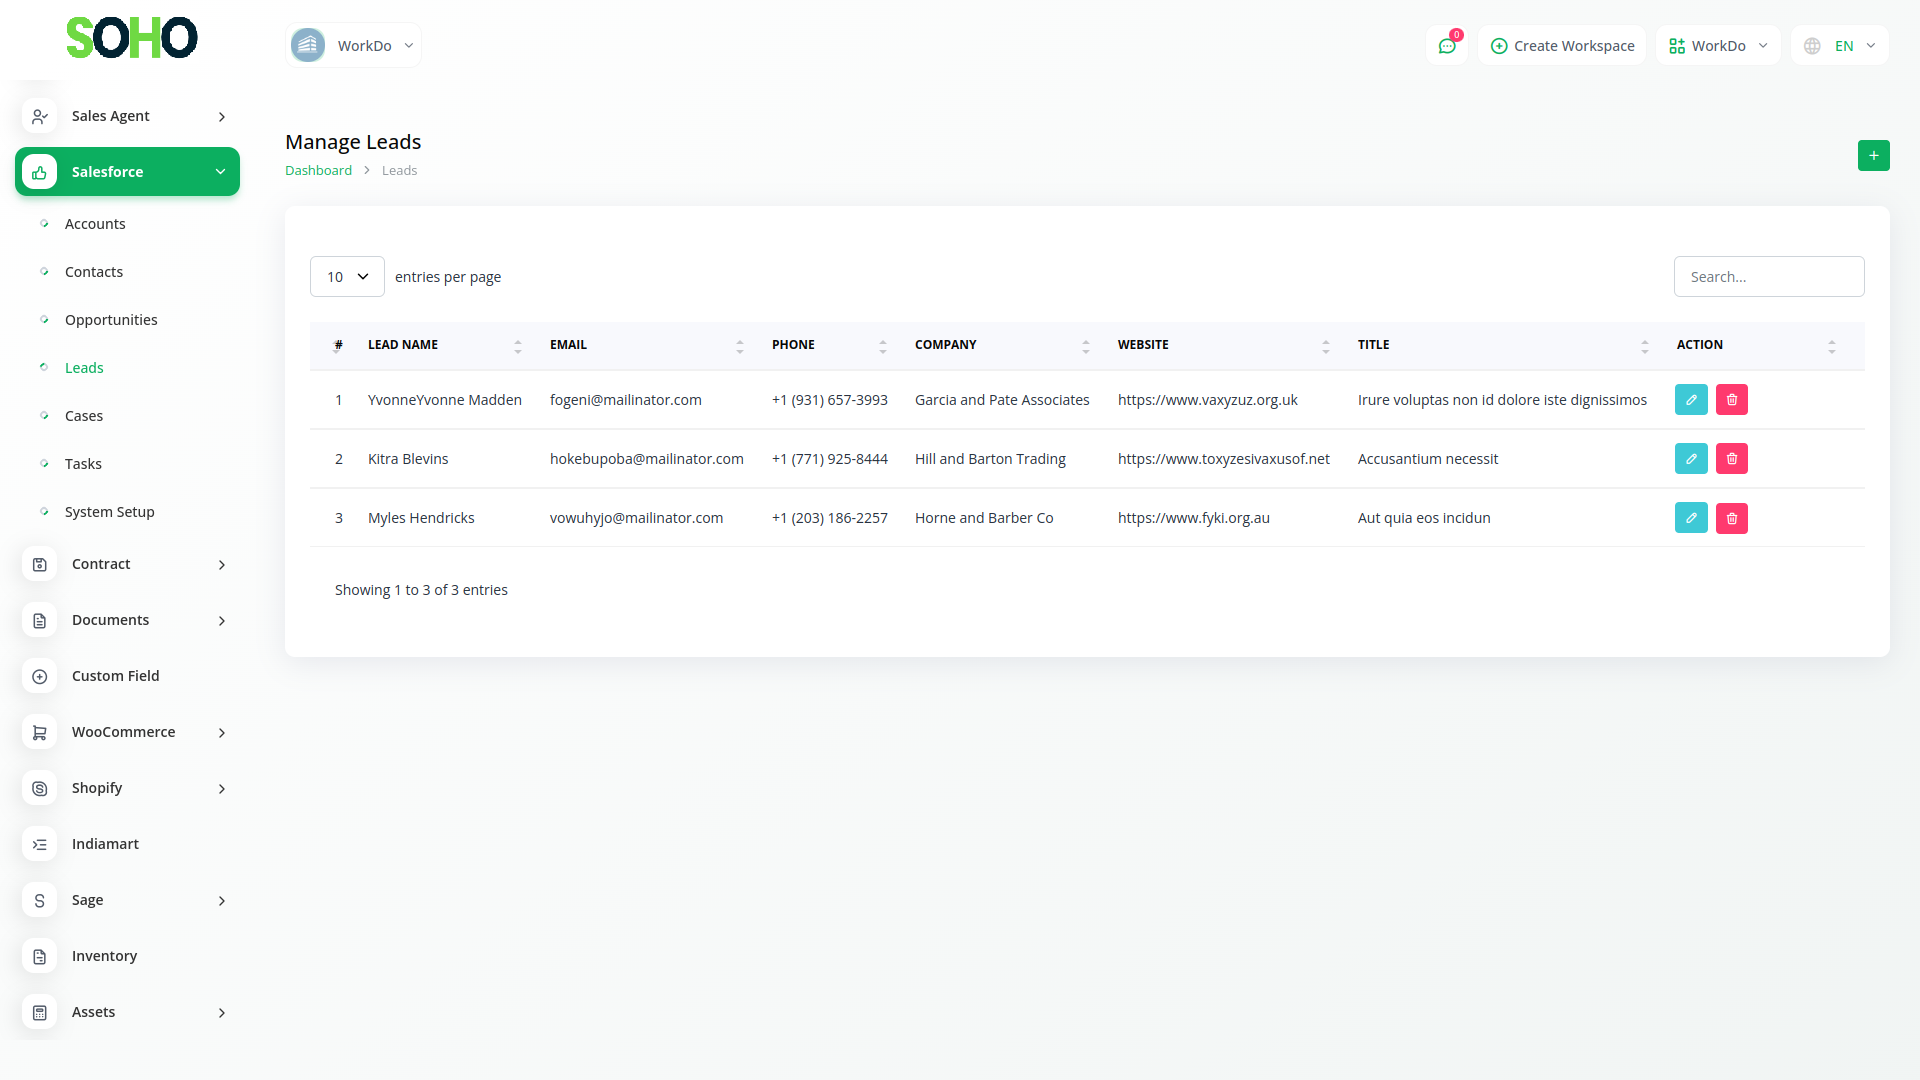The width and height of the screenshot is (1920, 1080).
Task: Go to Opportunities under Salesforce
Action: pyautogui.click(x=111, y=320)
